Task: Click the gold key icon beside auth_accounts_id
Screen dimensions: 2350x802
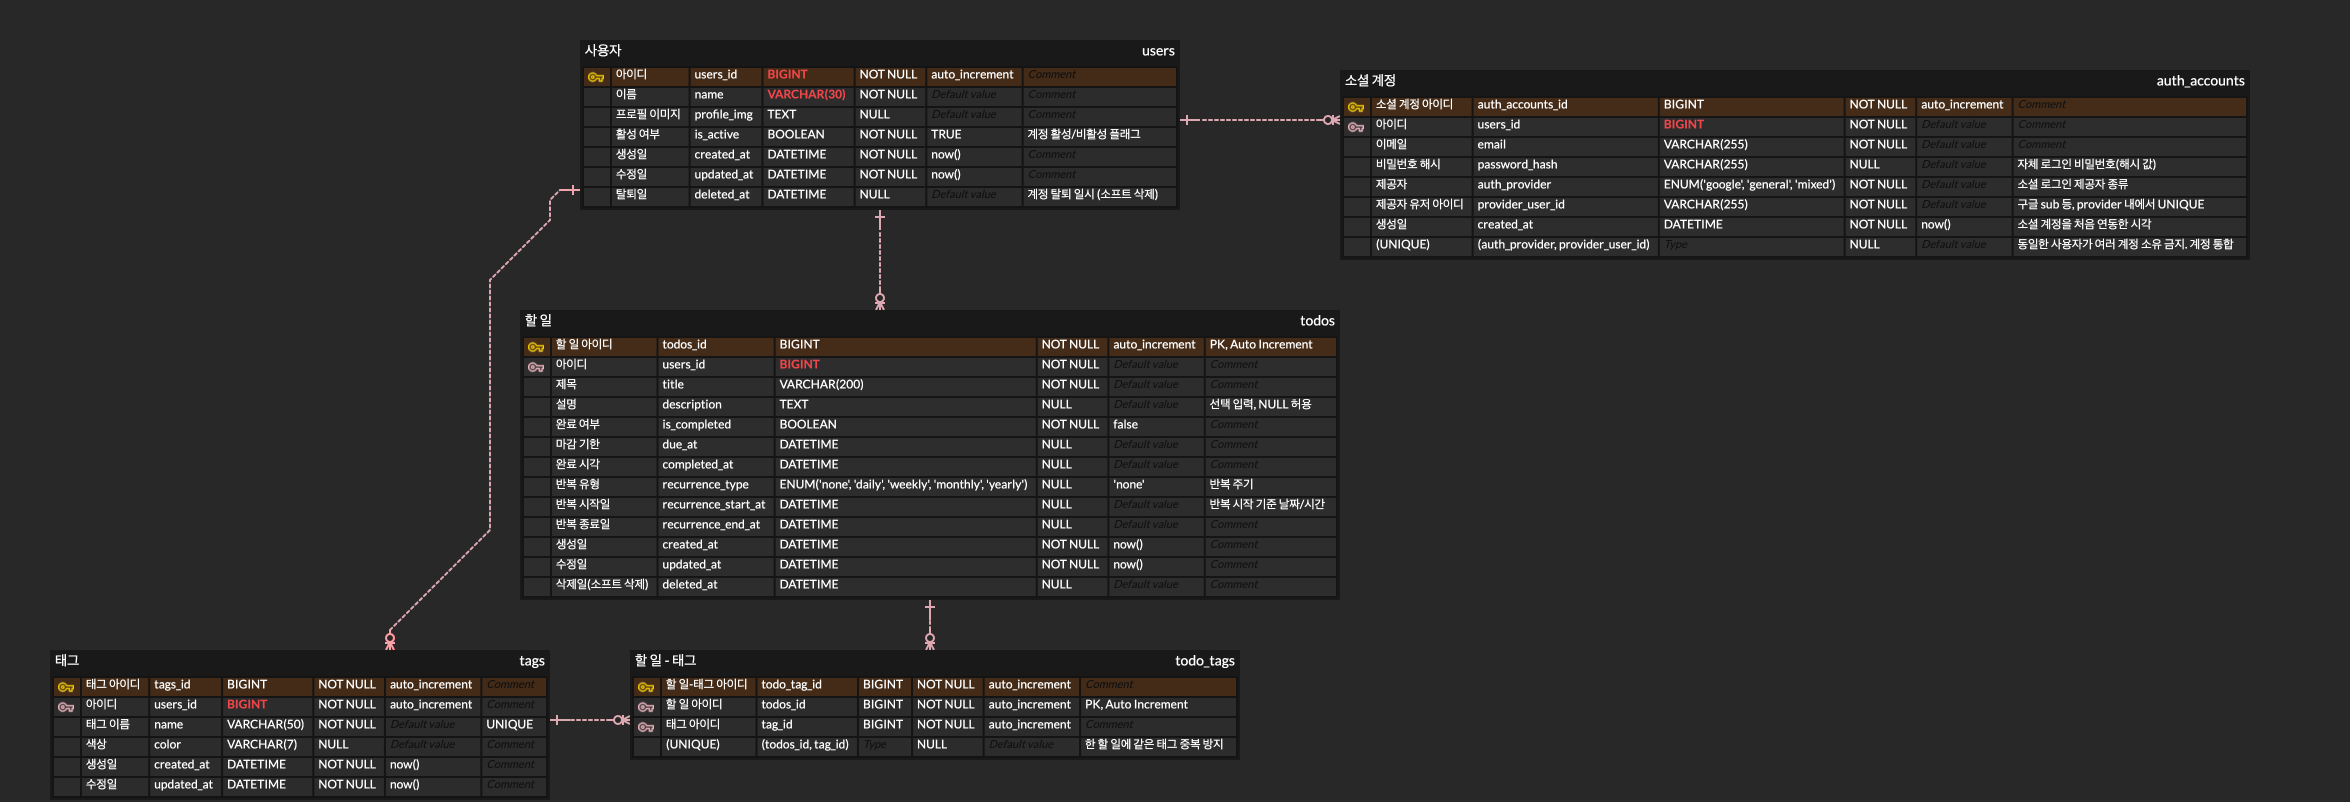Action: click(1356, 107)
